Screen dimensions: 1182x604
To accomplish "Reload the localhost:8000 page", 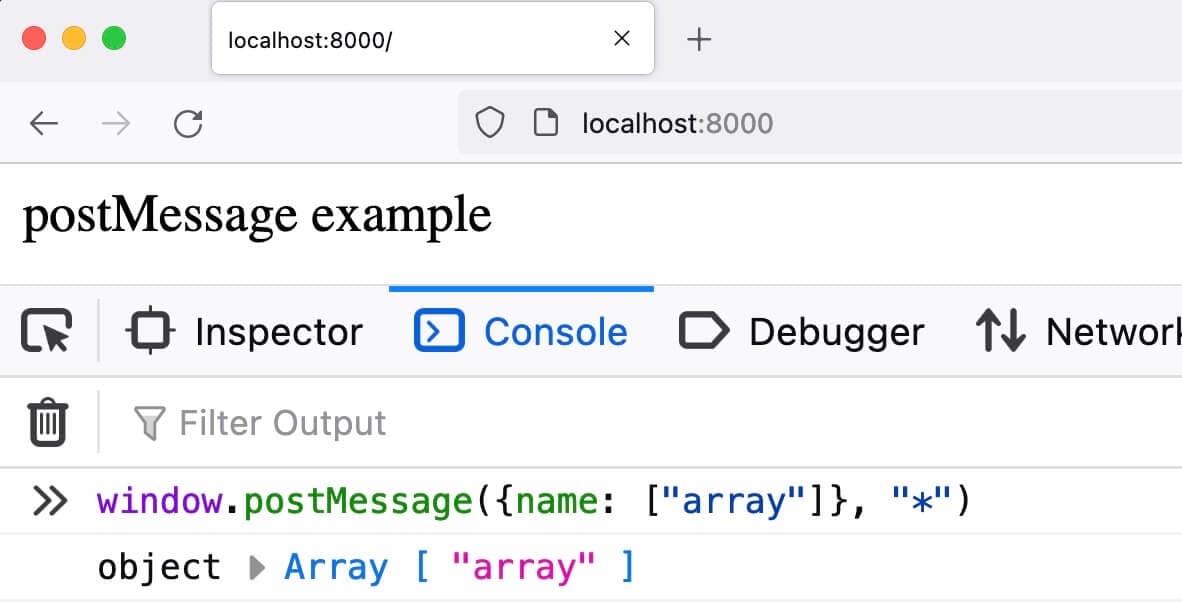I will [x=188, y=122].
